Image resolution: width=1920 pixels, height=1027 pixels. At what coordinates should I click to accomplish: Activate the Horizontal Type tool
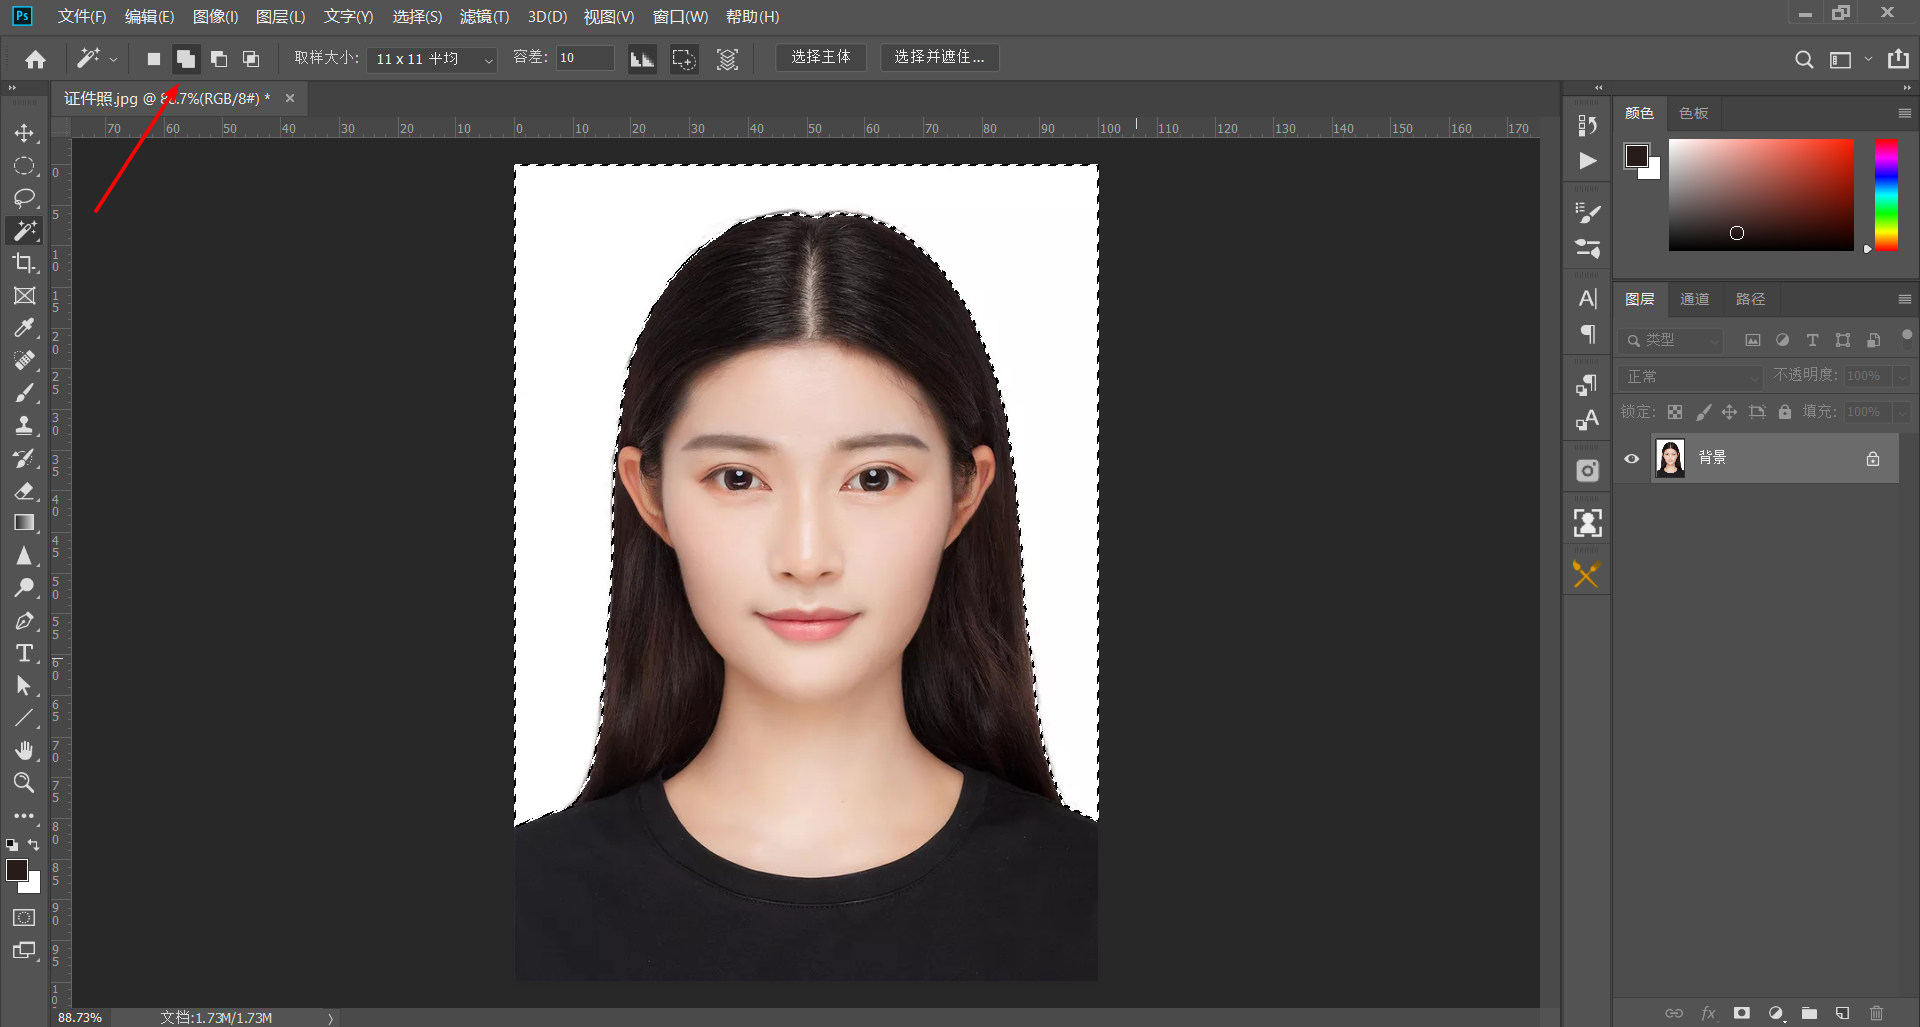[24, 653]
